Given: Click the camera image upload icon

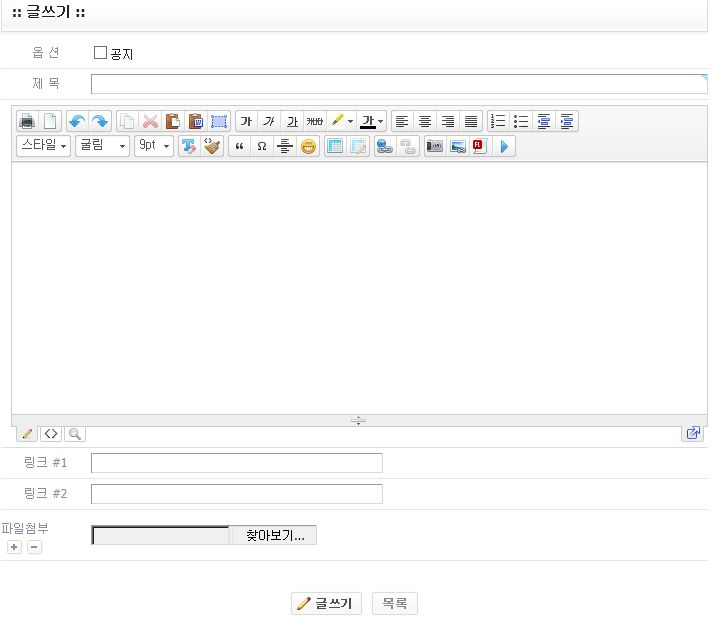Looking at the screenshot, I should [435, 146].
